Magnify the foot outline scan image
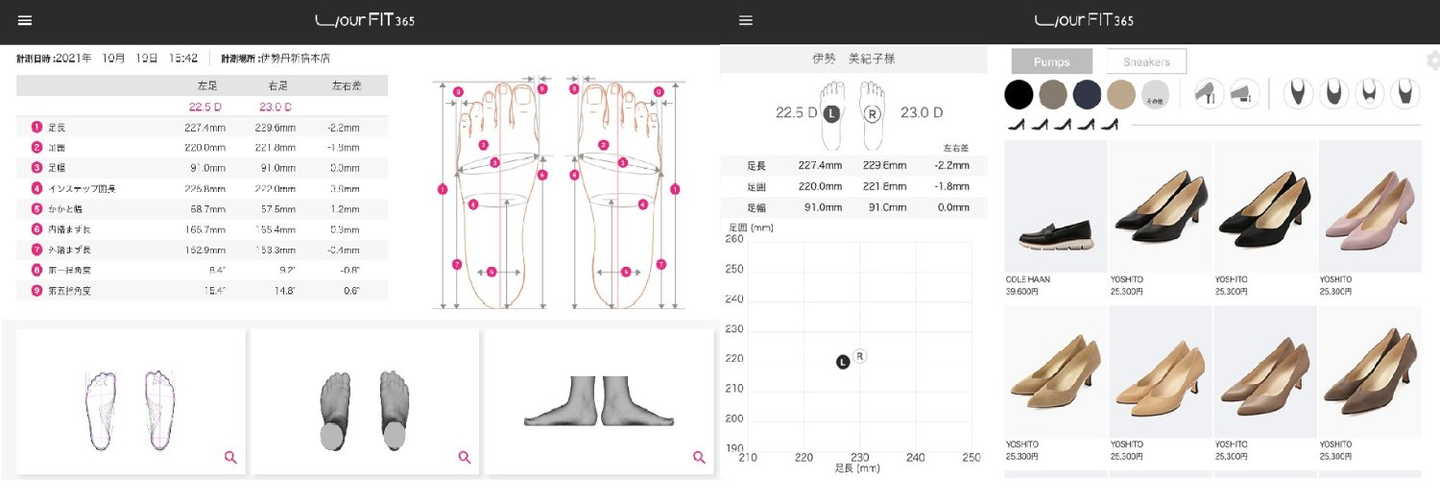1440x502 pixels. pyautogui.click(x=230, y=457)
